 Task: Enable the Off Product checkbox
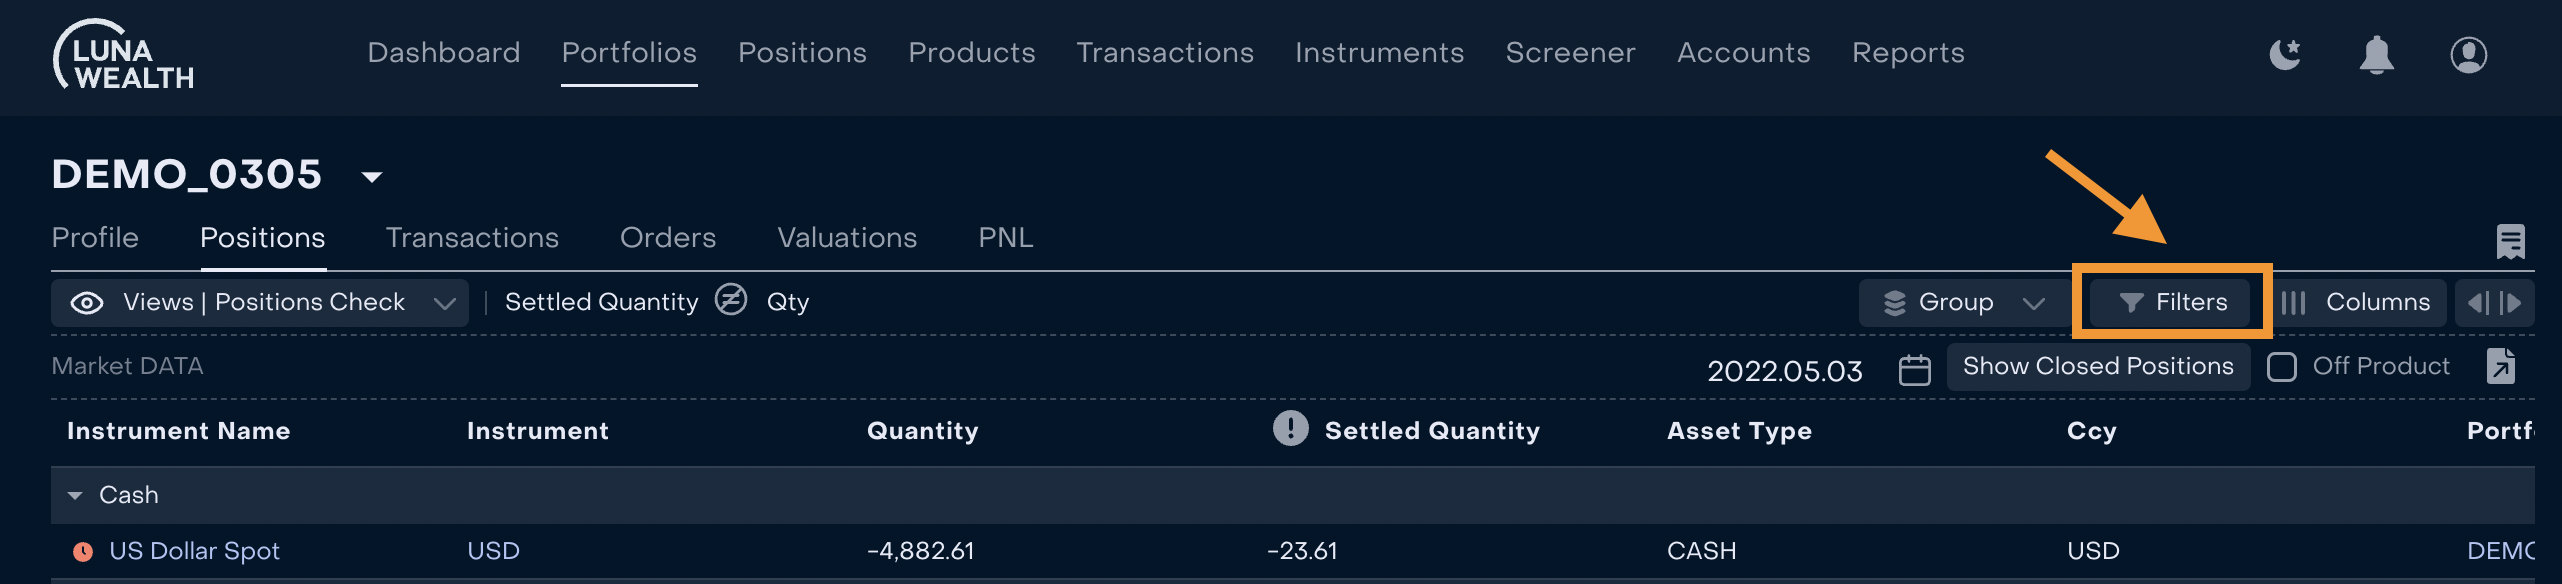click(2281, 367)
